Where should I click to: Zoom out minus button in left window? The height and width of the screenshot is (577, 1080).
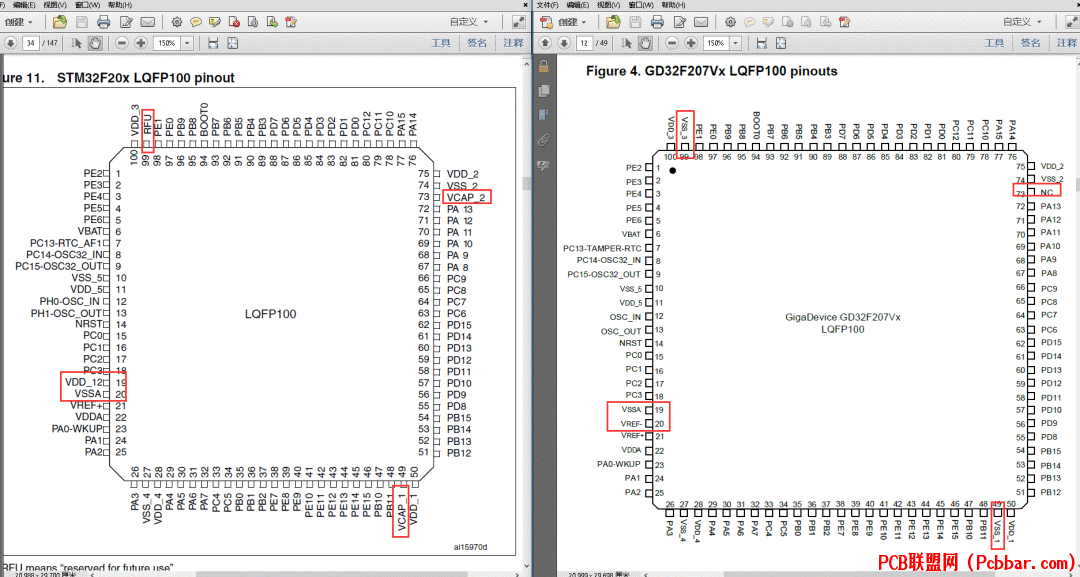[x=122, y=43]
